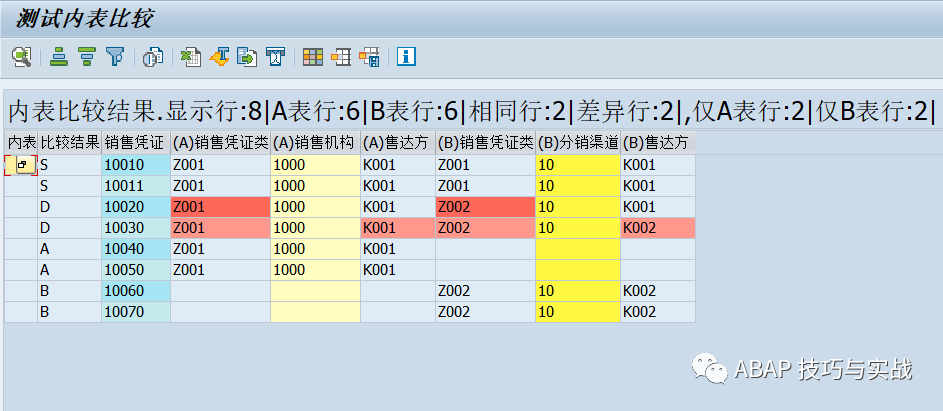Select sales document cell 10011
The image size is (943, 411).
(136, 186)
